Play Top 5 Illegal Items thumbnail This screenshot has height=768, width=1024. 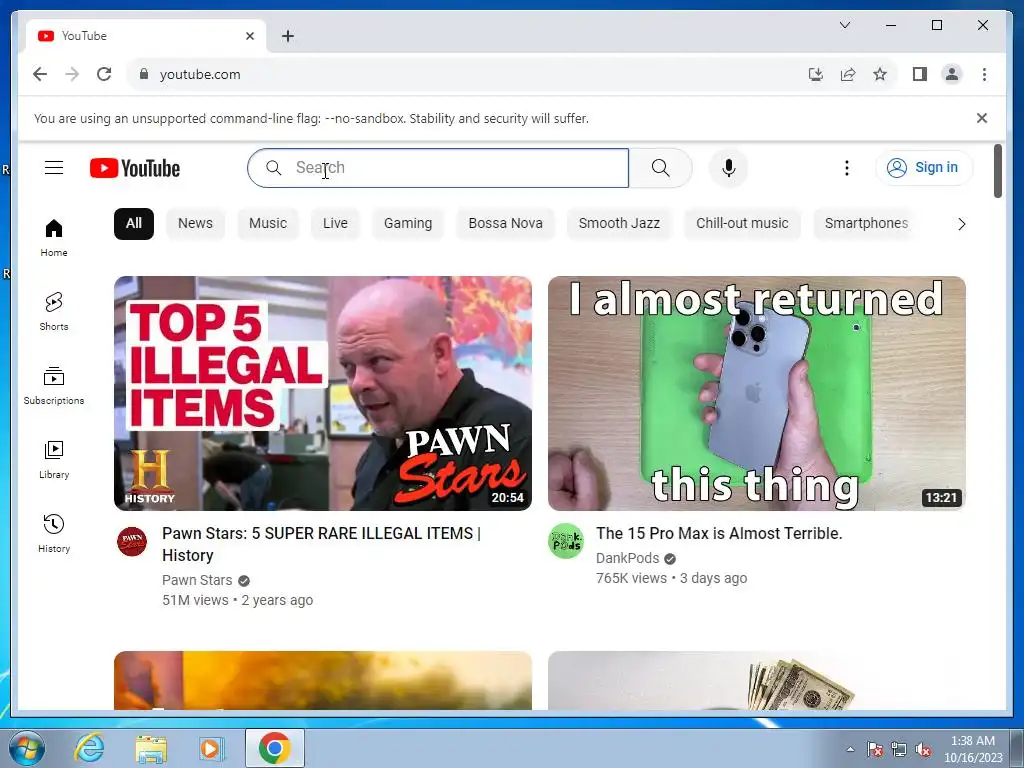(323, 393)
